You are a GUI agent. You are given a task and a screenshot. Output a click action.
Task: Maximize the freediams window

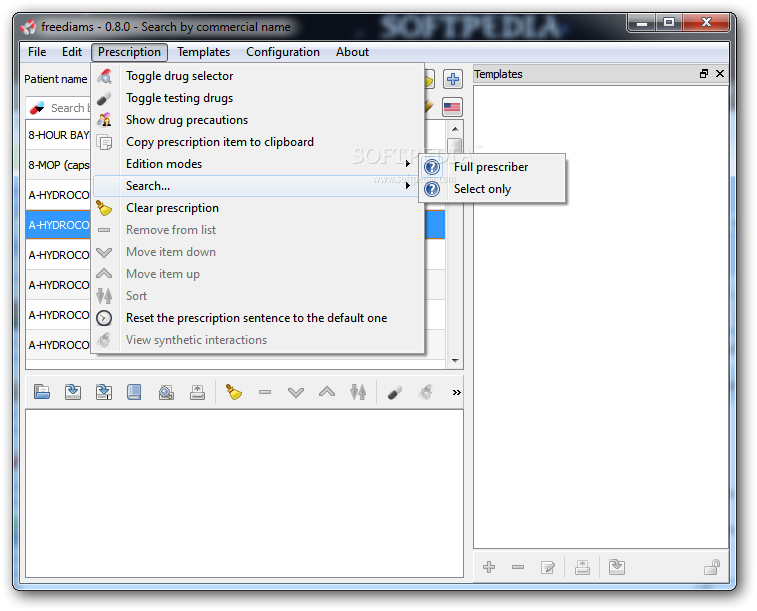(x=669, y=22)
